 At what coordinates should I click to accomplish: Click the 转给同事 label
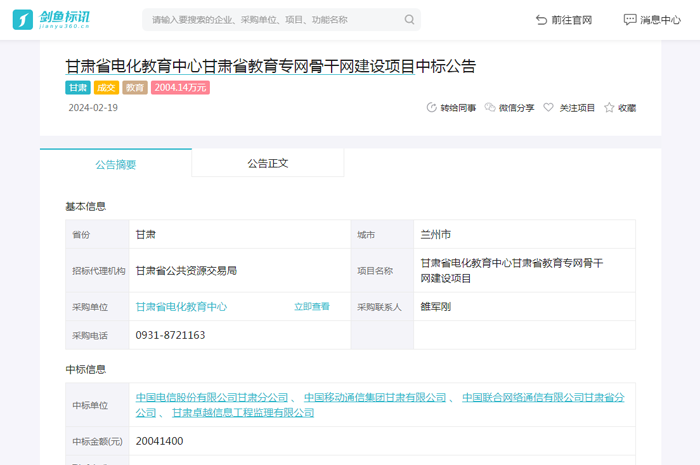coord(458,108)
